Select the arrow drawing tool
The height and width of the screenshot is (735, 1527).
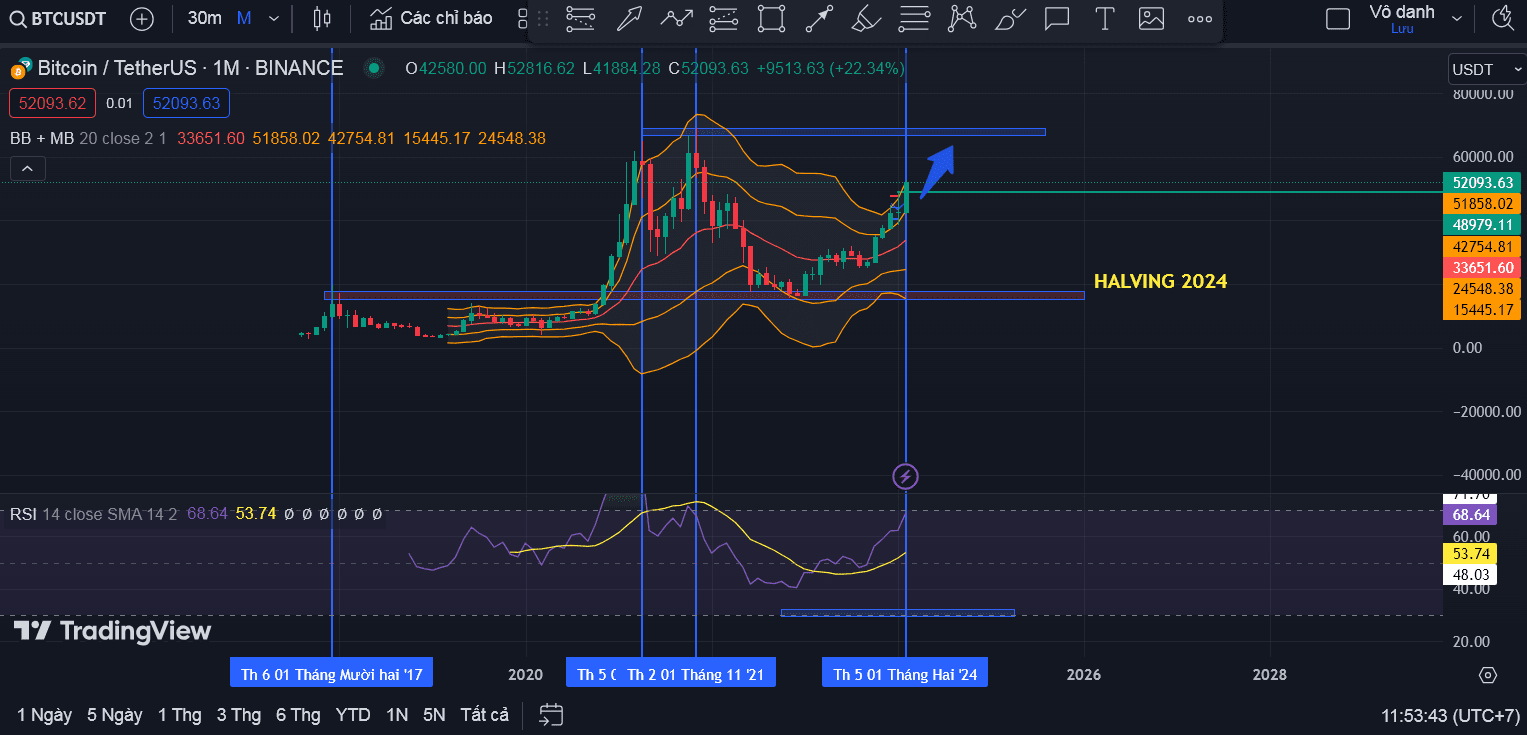pos(629,18)
